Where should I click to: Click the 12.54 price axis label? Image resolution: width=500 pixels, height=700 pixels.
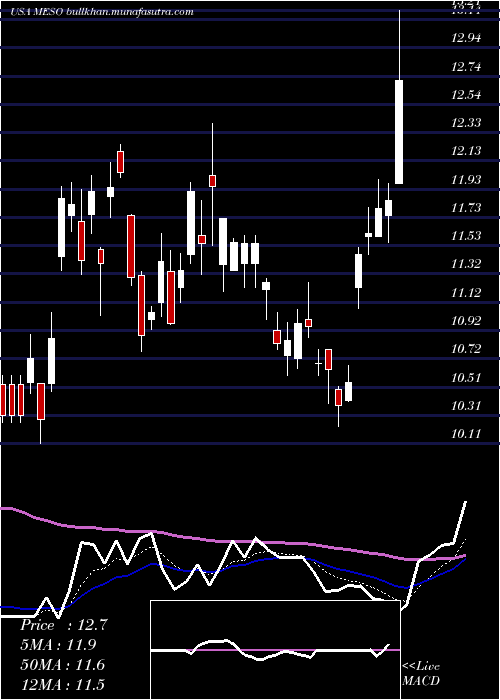[x=466, y=95]
